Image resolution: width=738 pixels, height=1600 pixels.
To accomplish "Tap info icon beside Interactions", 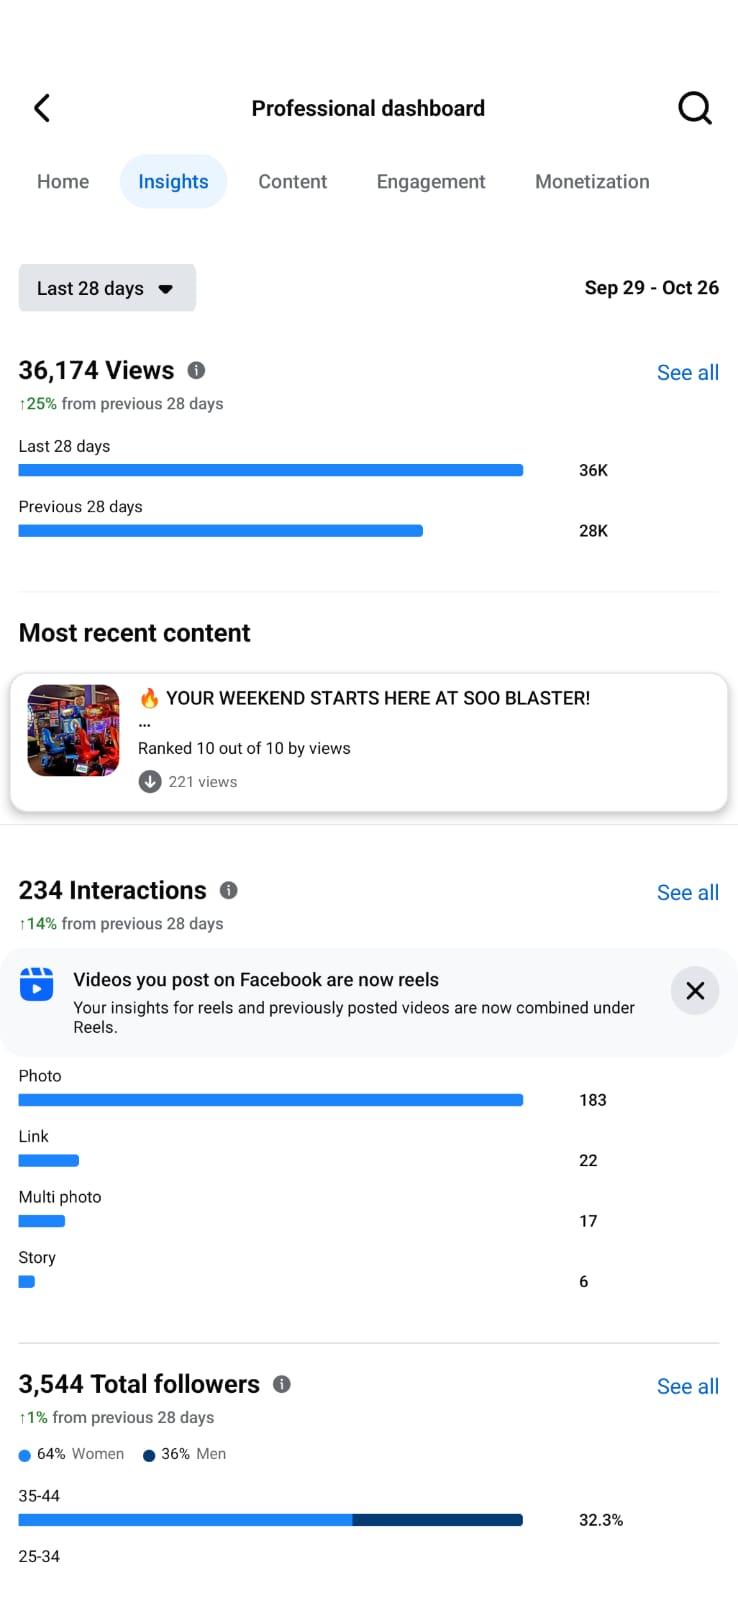I will (229, 890).
